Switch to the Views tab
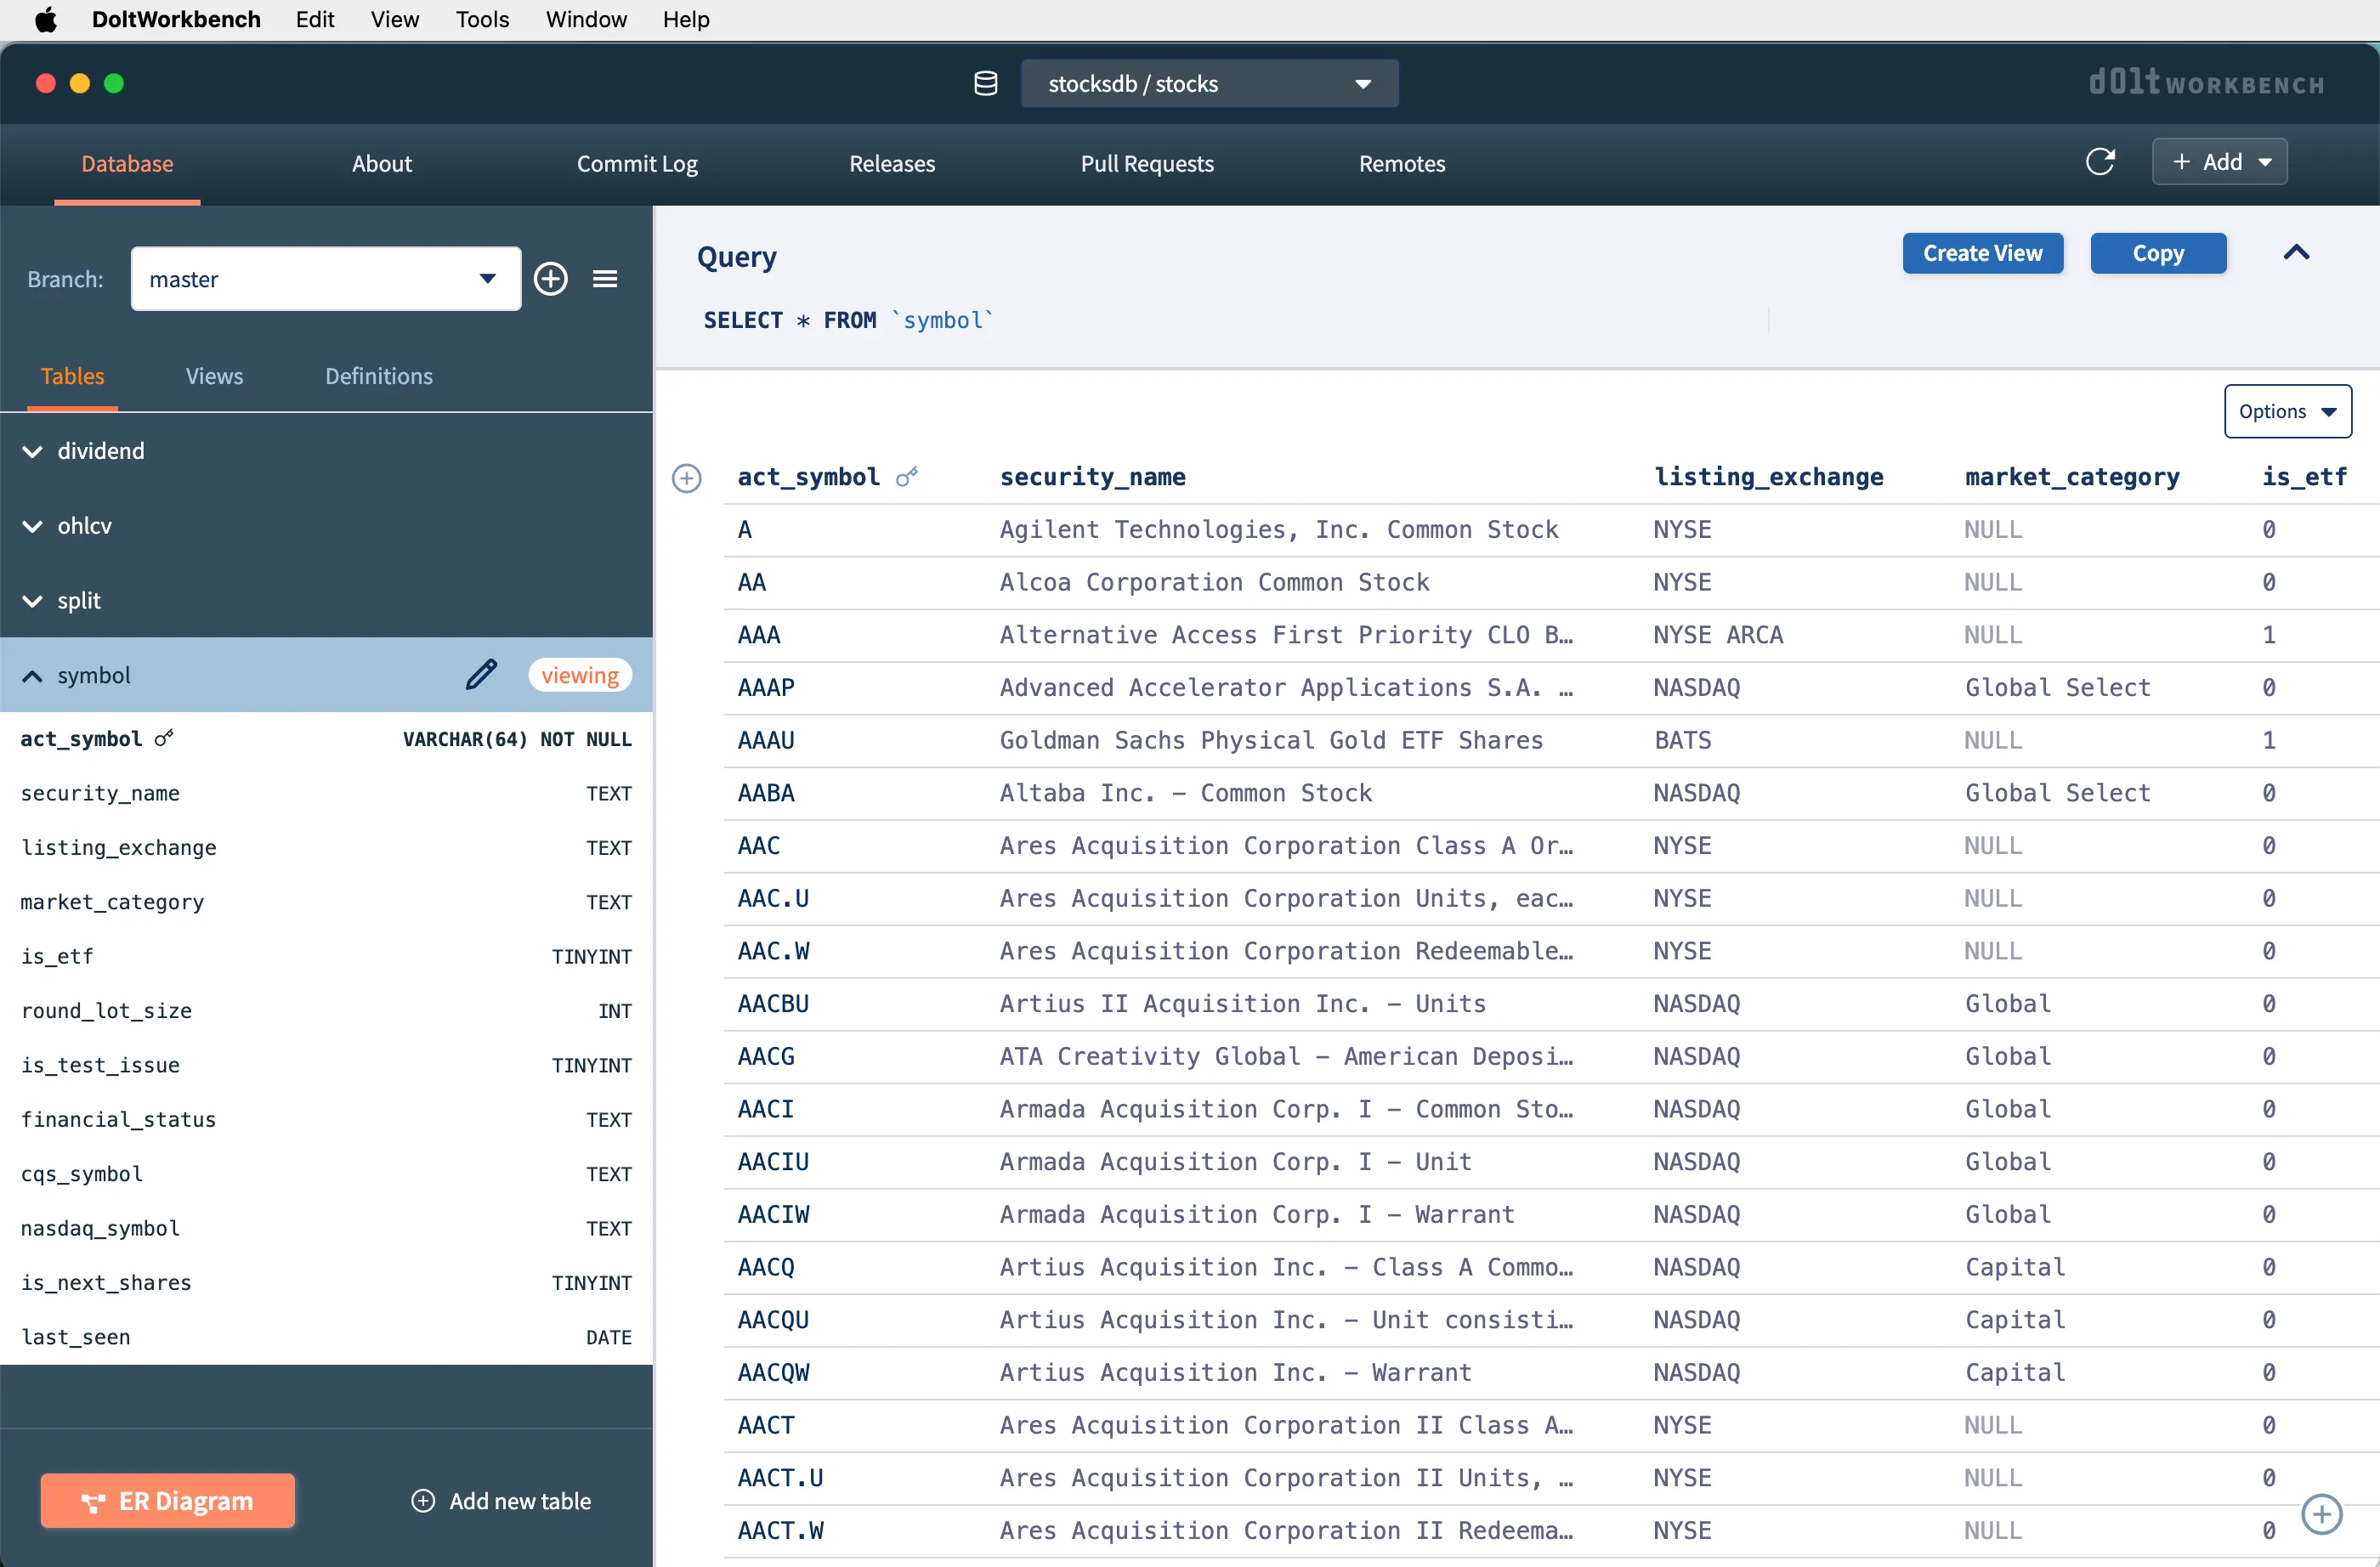This screenshot has height=1567, width=2380. pyautogui.click(x=214, y=376)
